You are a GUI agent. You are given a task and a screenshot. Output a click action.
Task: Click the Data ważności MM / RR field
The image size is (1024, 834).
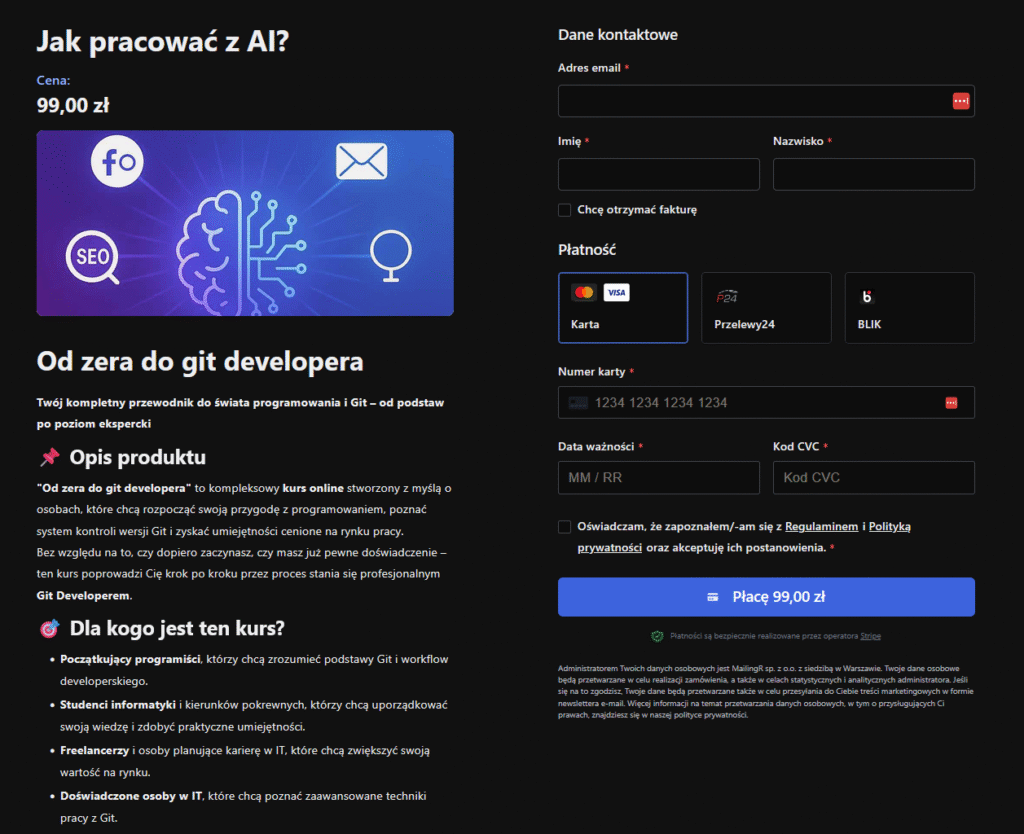point(658,478)
